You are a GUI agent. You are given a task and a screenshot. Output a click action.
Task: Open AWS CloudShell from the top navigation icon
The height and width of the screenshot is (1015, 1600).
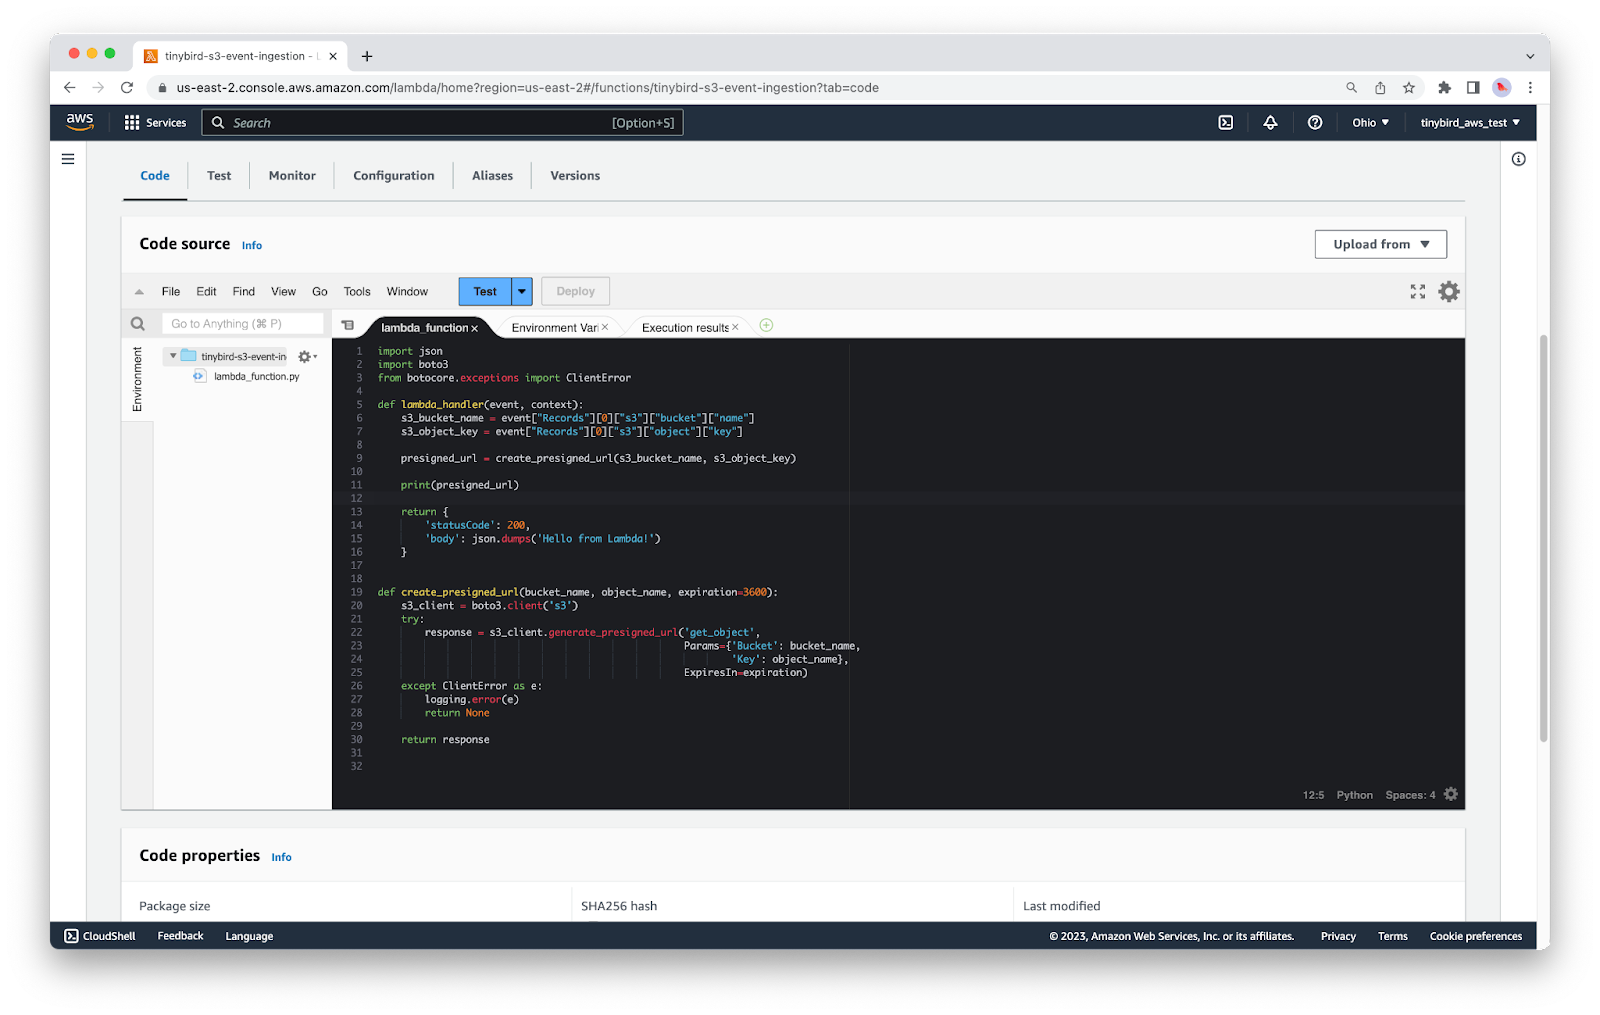click(x=1225, y=123)
